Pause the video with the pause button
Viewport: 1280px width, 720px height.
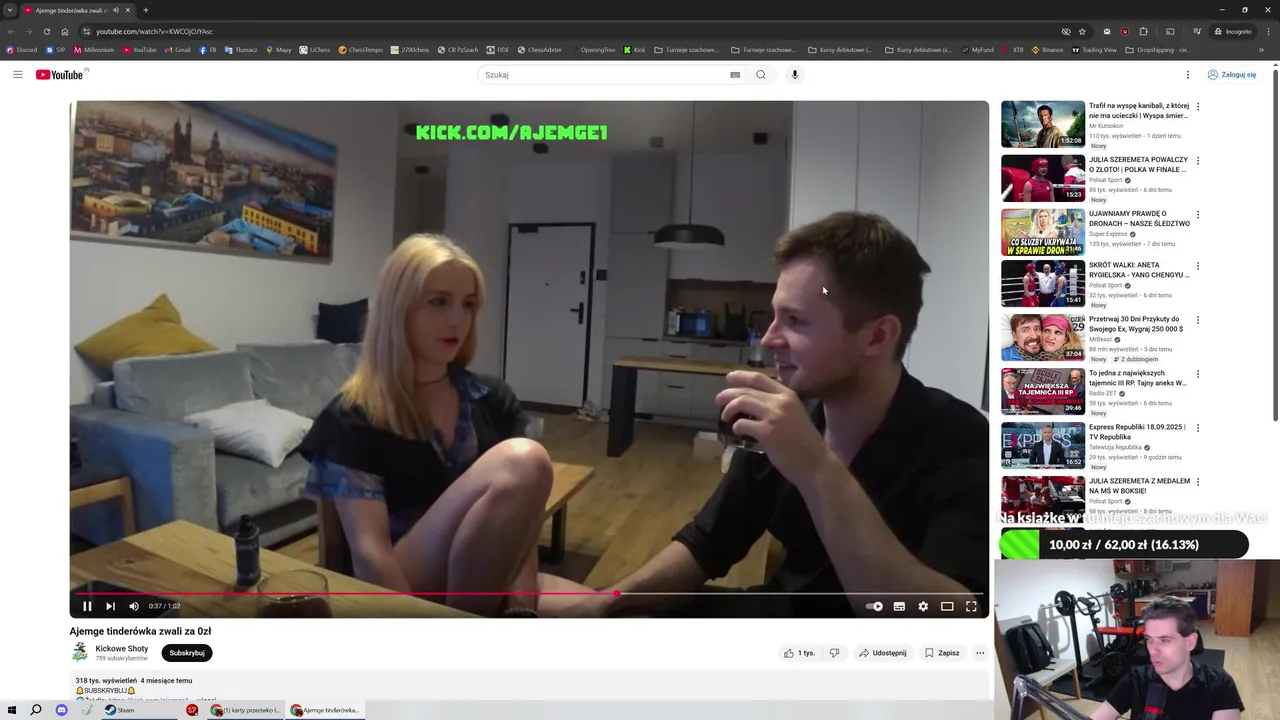[87, 606]
